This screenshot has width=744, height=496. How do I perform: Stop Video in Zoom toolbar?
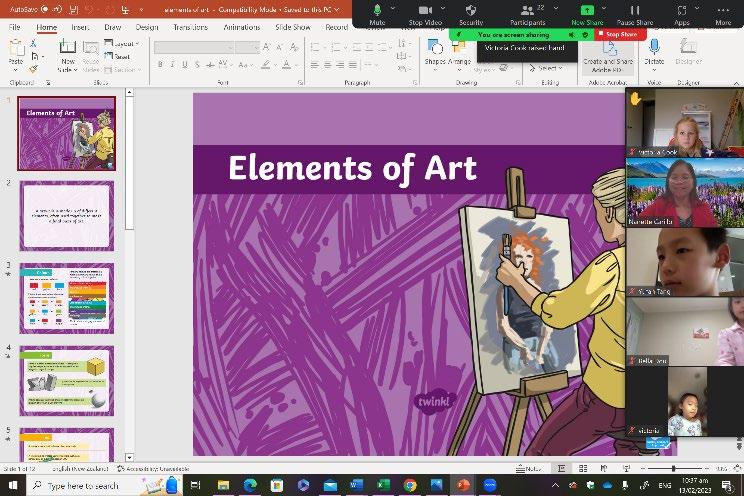pos(425,14)
